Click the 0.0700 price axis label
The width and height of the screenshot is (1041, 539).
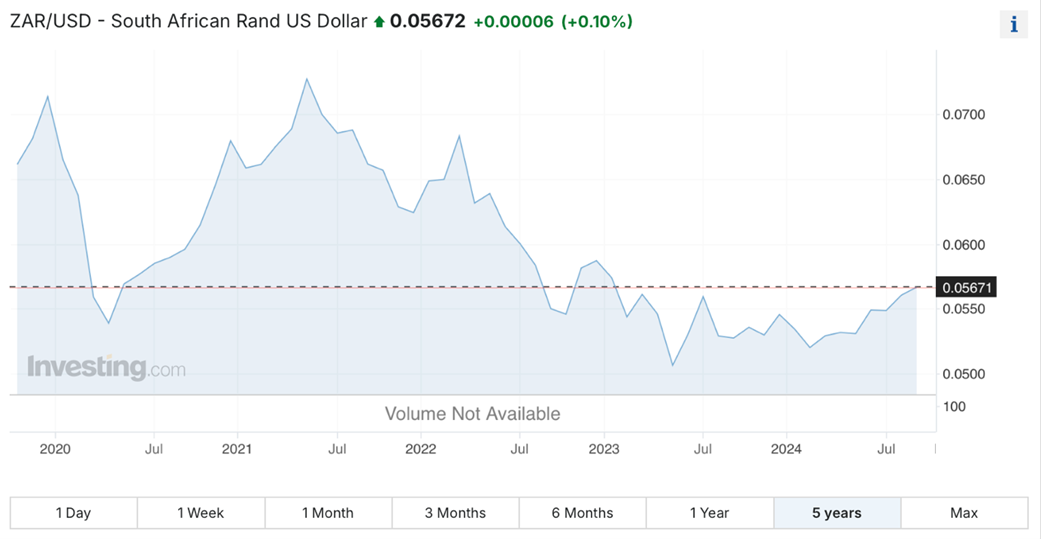pos(964,115)
